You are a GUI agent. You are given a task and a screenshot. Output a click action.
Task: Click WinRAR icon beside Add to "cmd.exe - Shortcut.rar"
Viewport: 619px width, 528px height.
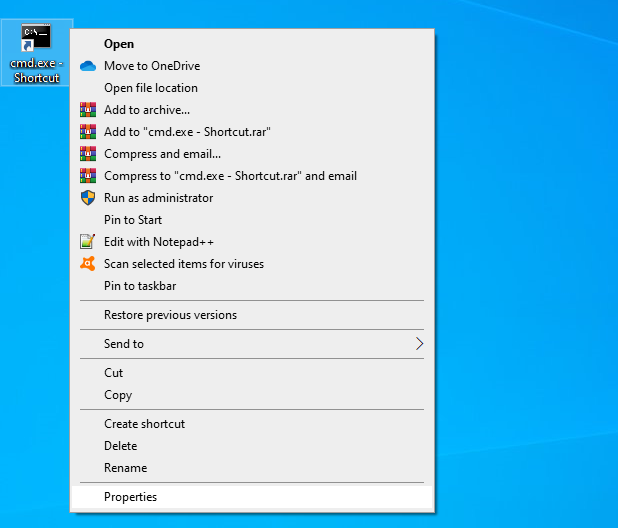pos(88,132)
